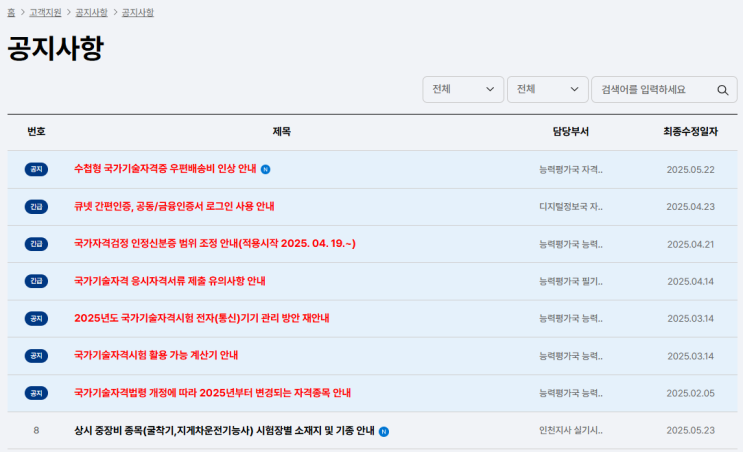Open notice 국가기술자격법령 개정 변경되는 자격종목 안내
Screen dimensions: 743x452
click(212, 393)
